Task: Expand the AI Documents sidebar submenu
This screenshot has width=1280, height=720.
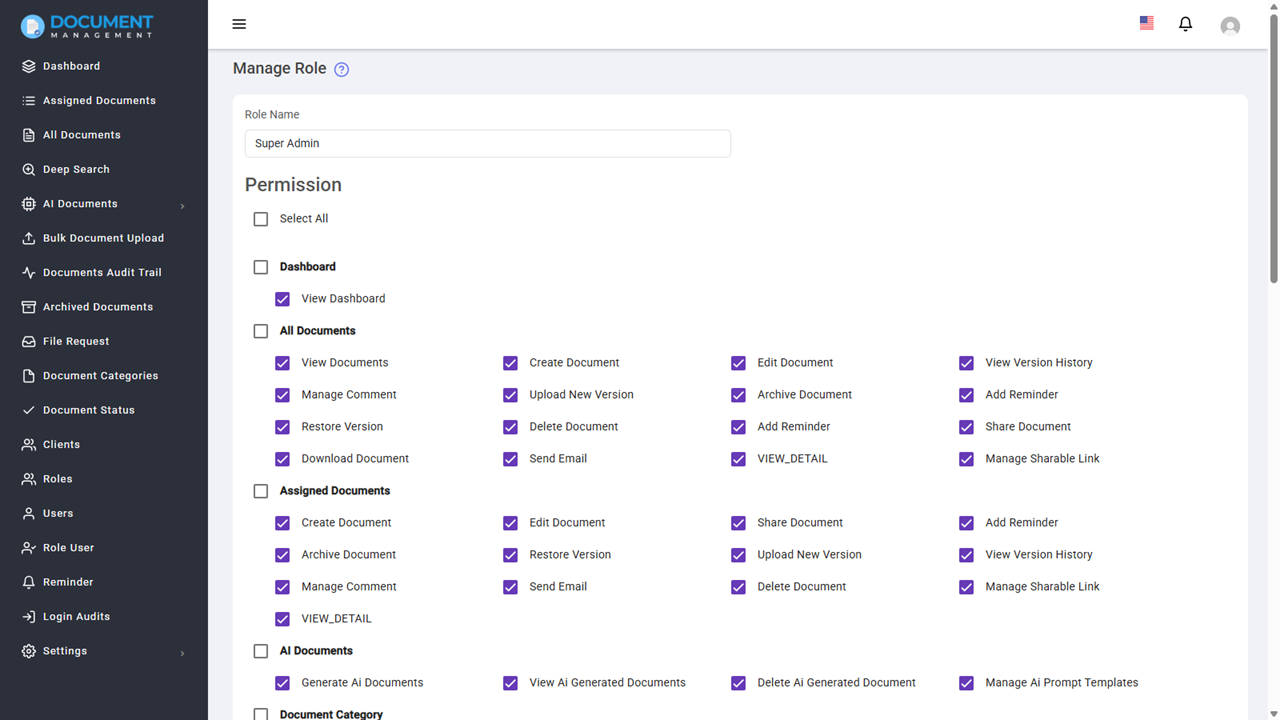Action: click(x=182, y=204)
